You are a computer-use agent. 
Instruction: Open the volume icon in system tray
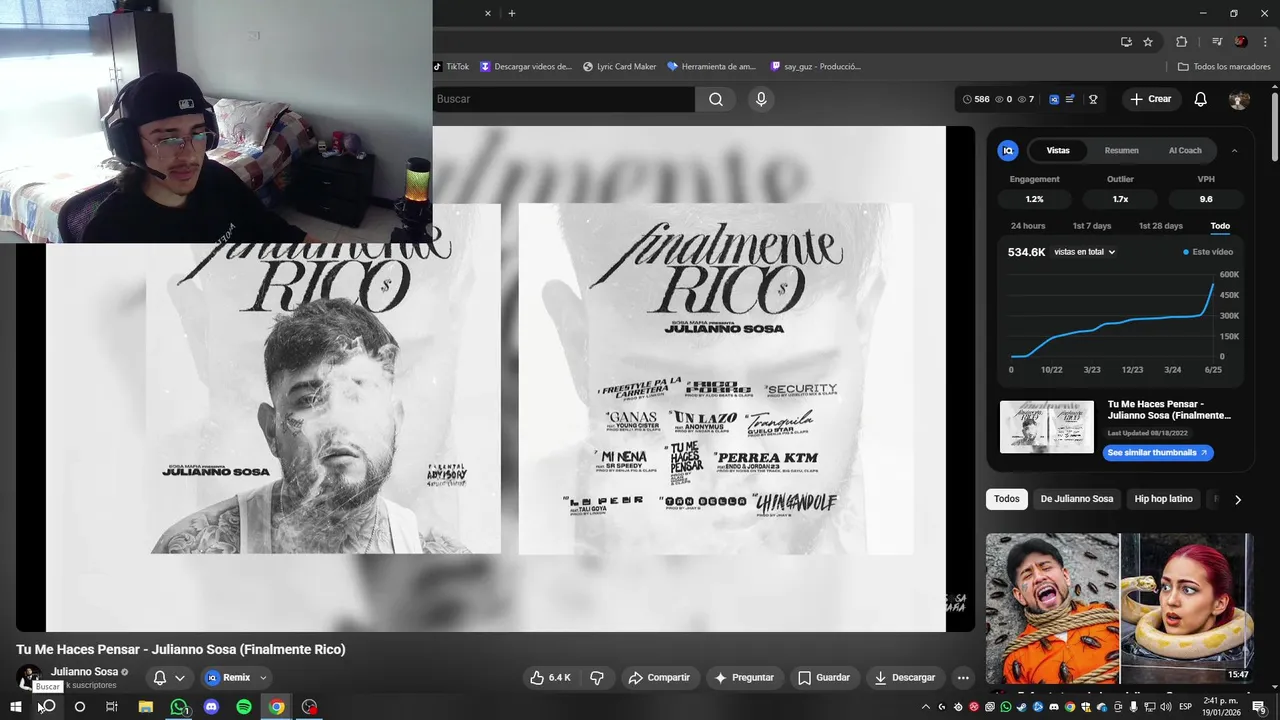(1166, 707)
